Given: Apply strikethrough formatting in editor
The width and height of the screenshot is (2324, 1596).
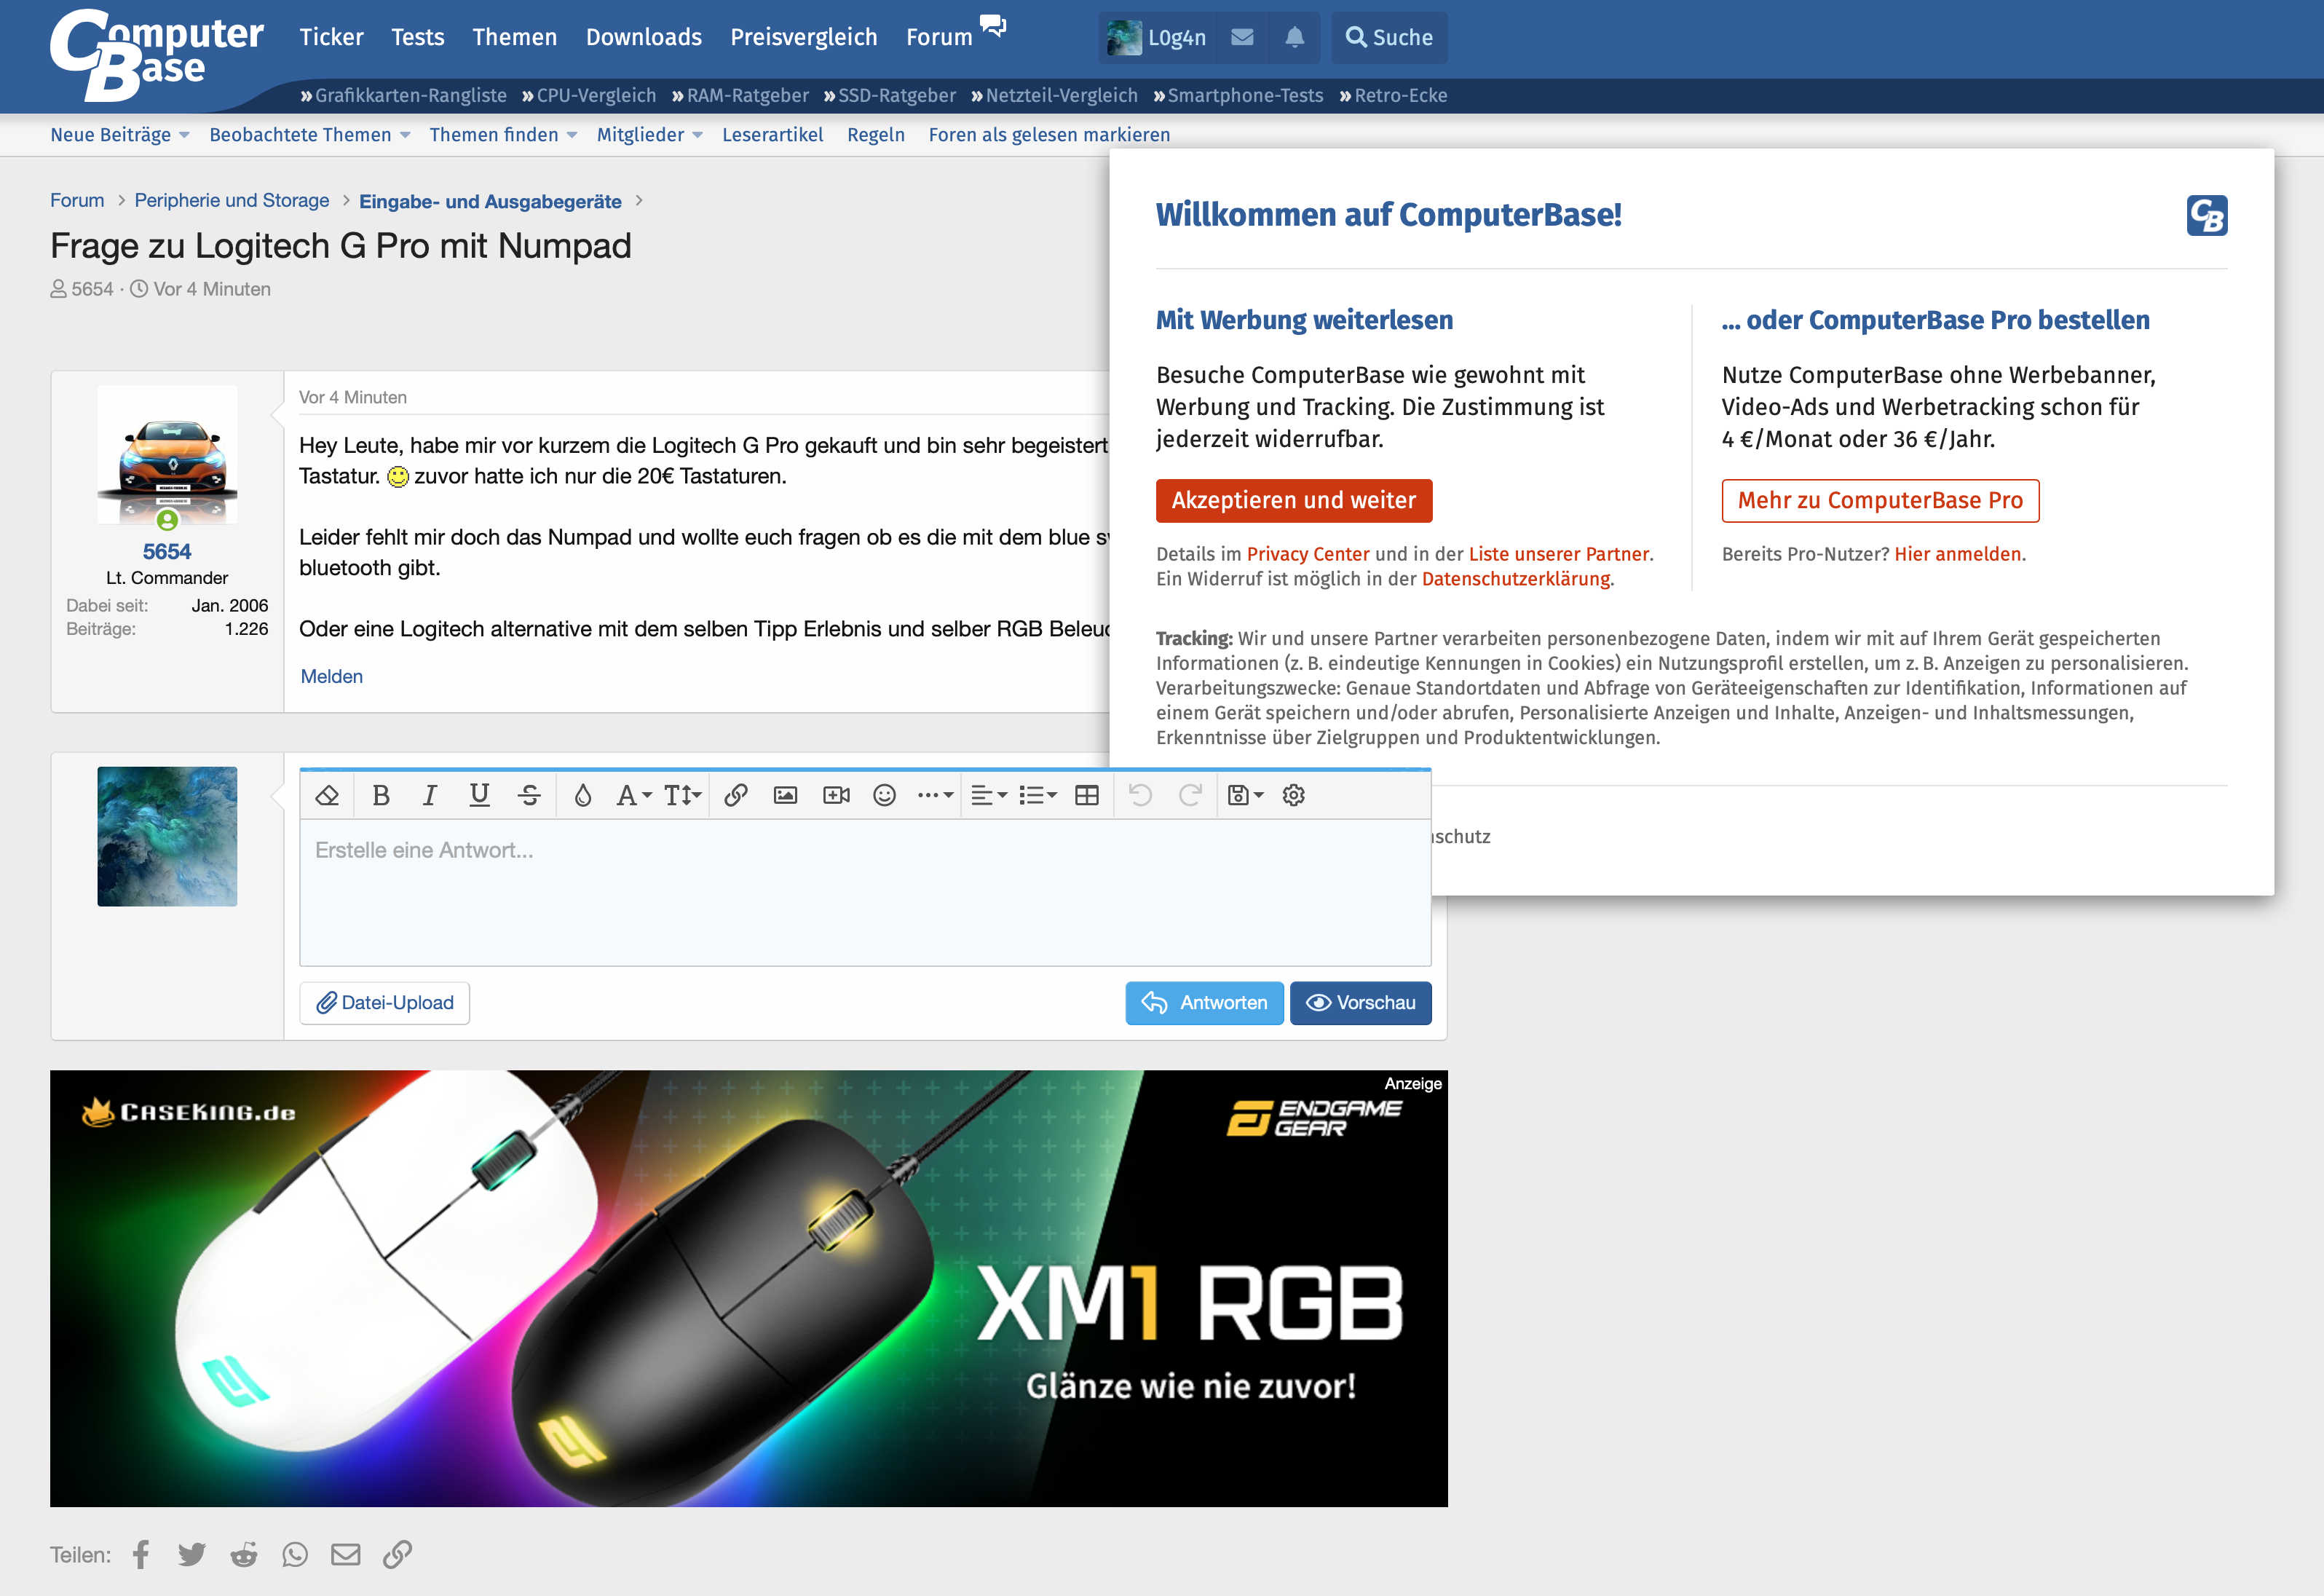Looking at the screenshot, I should tap(529, 795).
